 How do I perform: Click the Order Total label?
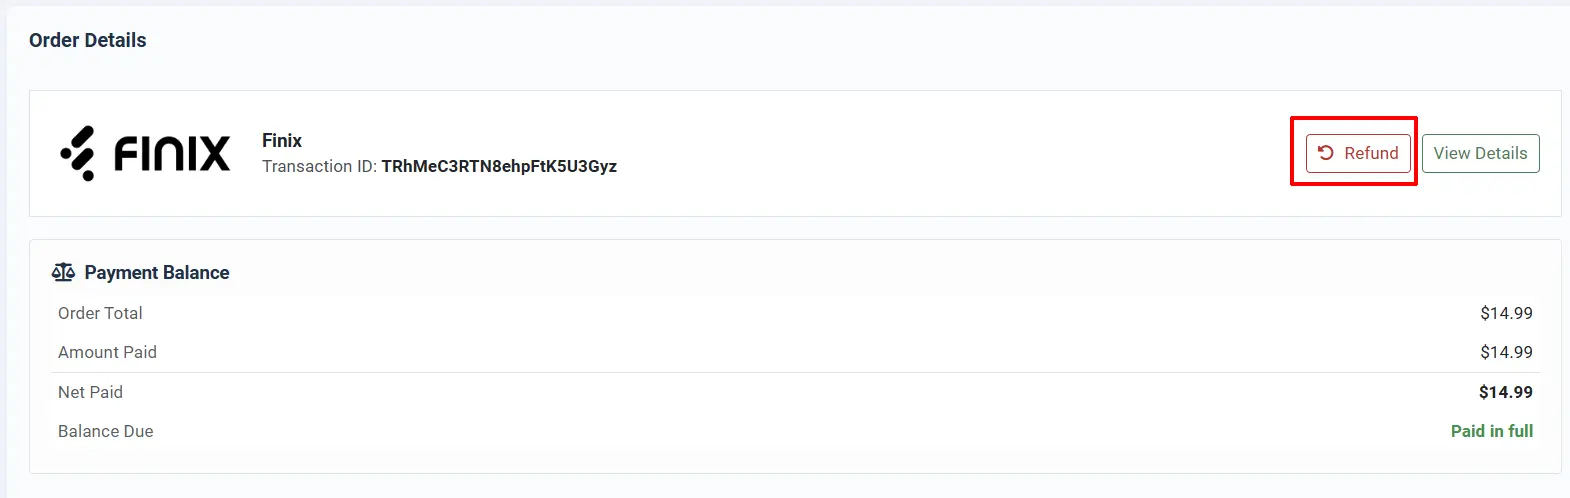(100, 313)
